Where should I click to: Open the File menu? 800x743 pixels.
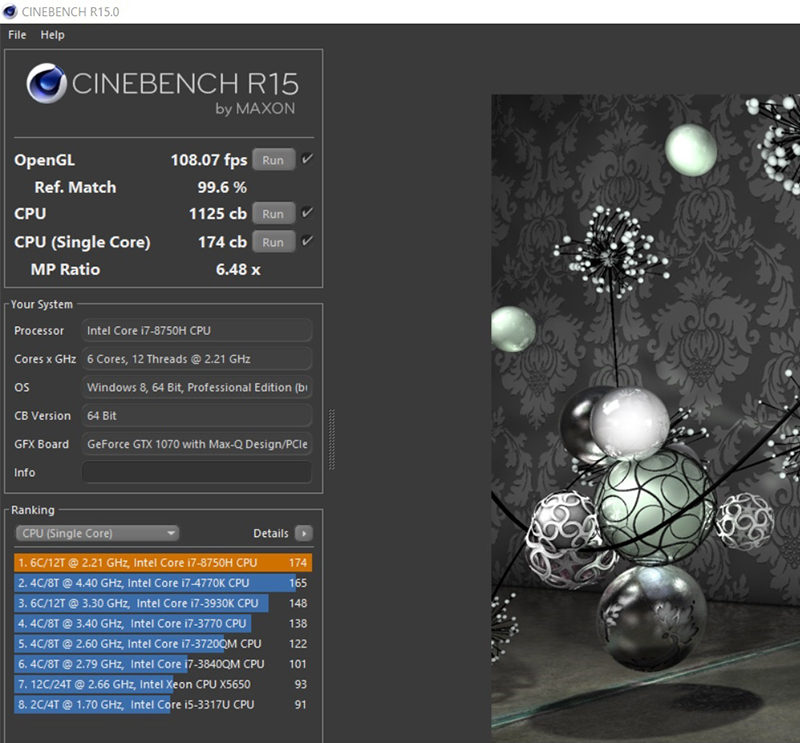[17, 35]
